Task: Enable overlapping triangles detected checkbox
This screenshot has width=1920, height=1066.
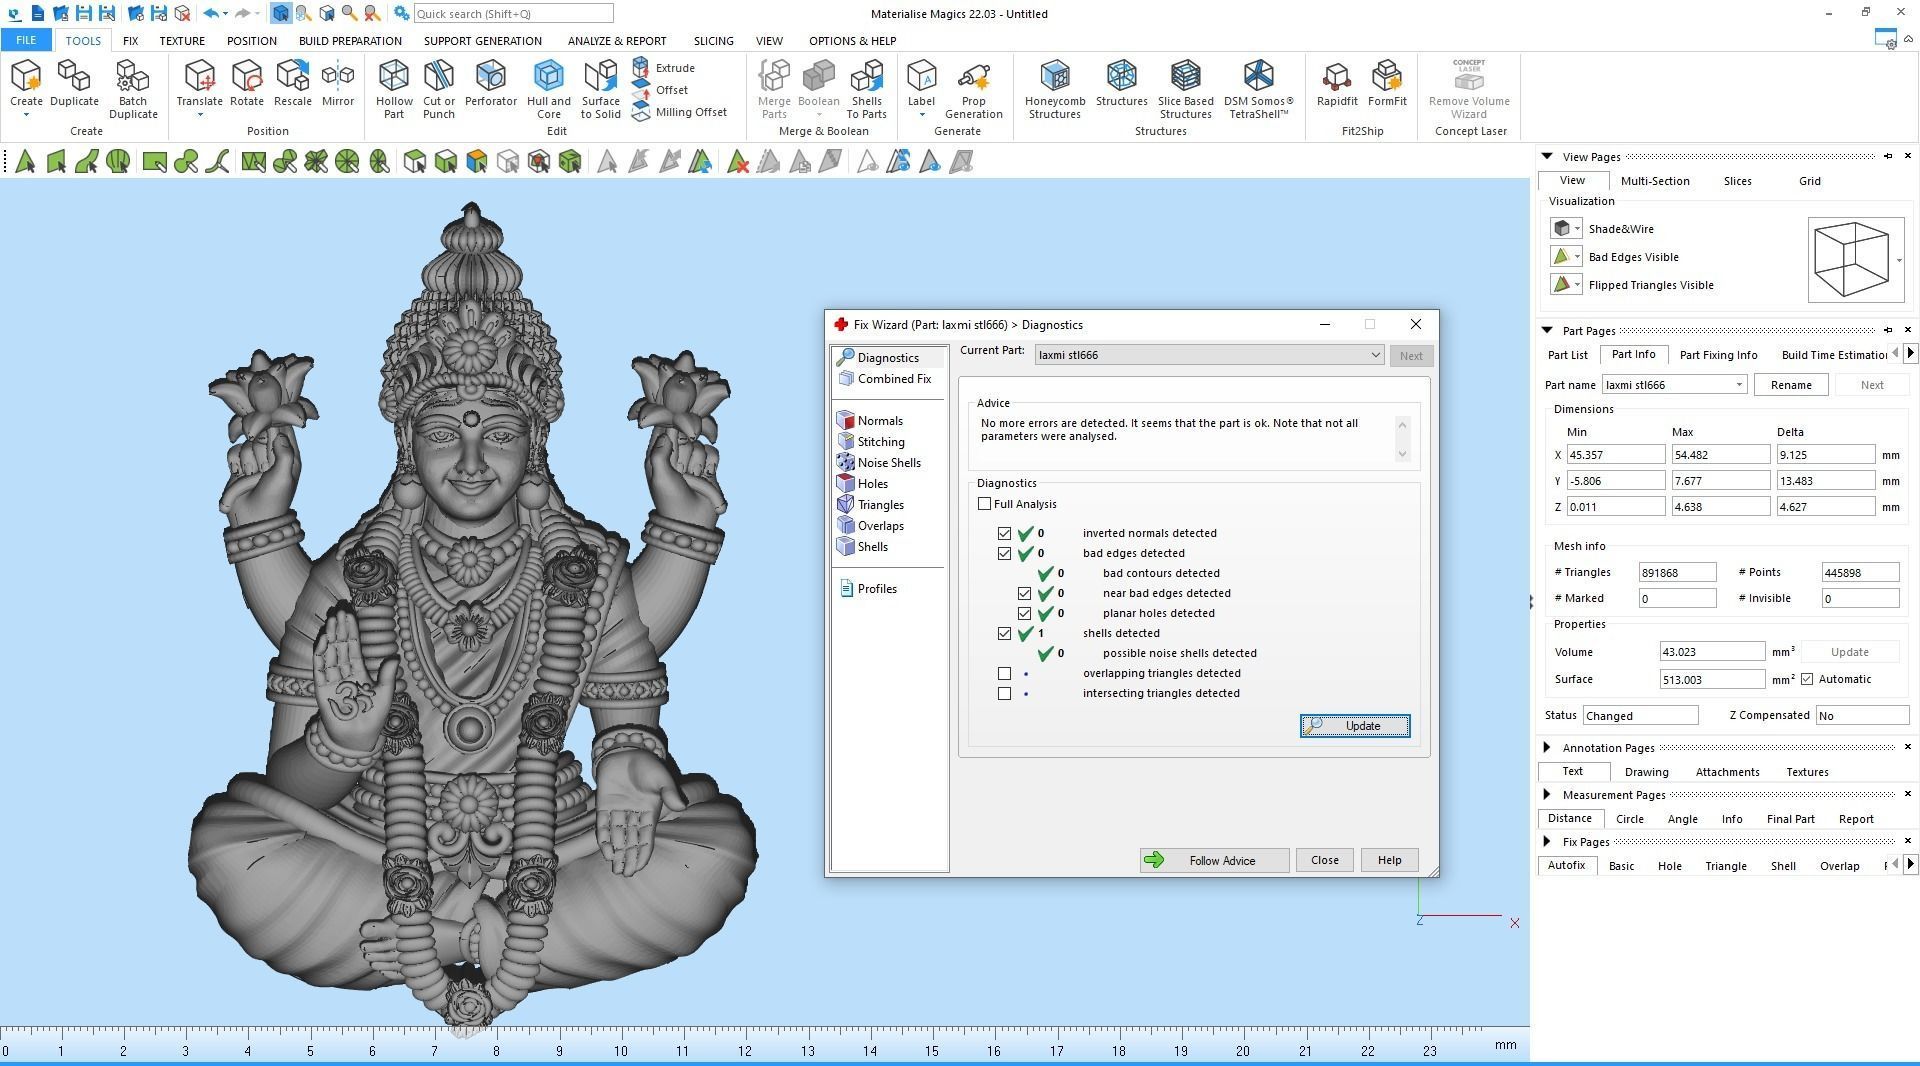Action: (x=1004, y=673)
